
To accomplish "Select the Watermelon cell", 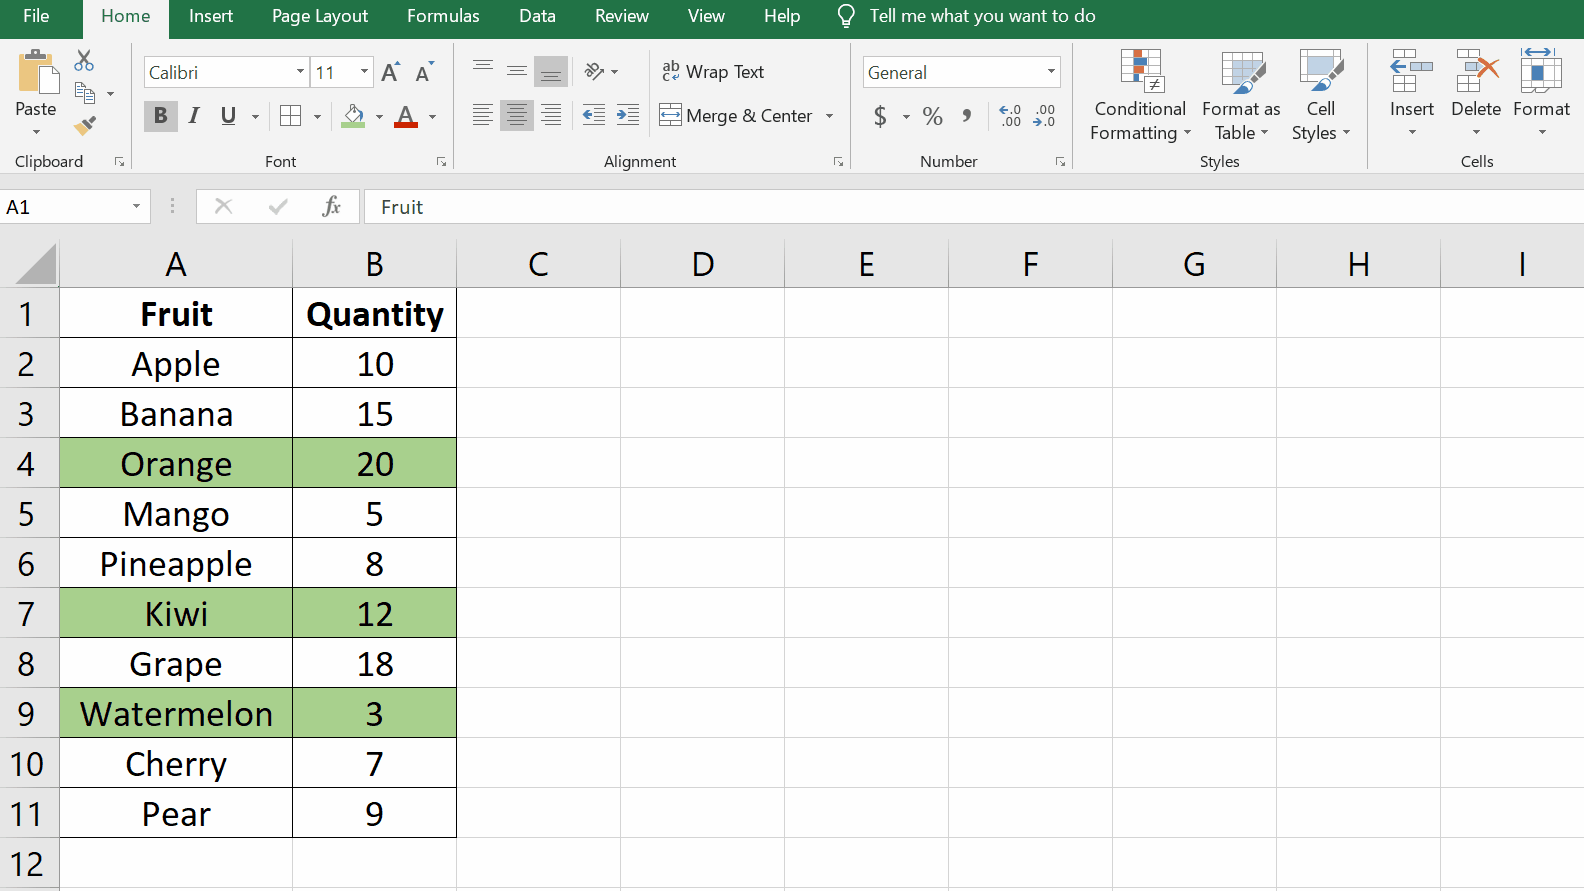I will click(x=176, y=713).
